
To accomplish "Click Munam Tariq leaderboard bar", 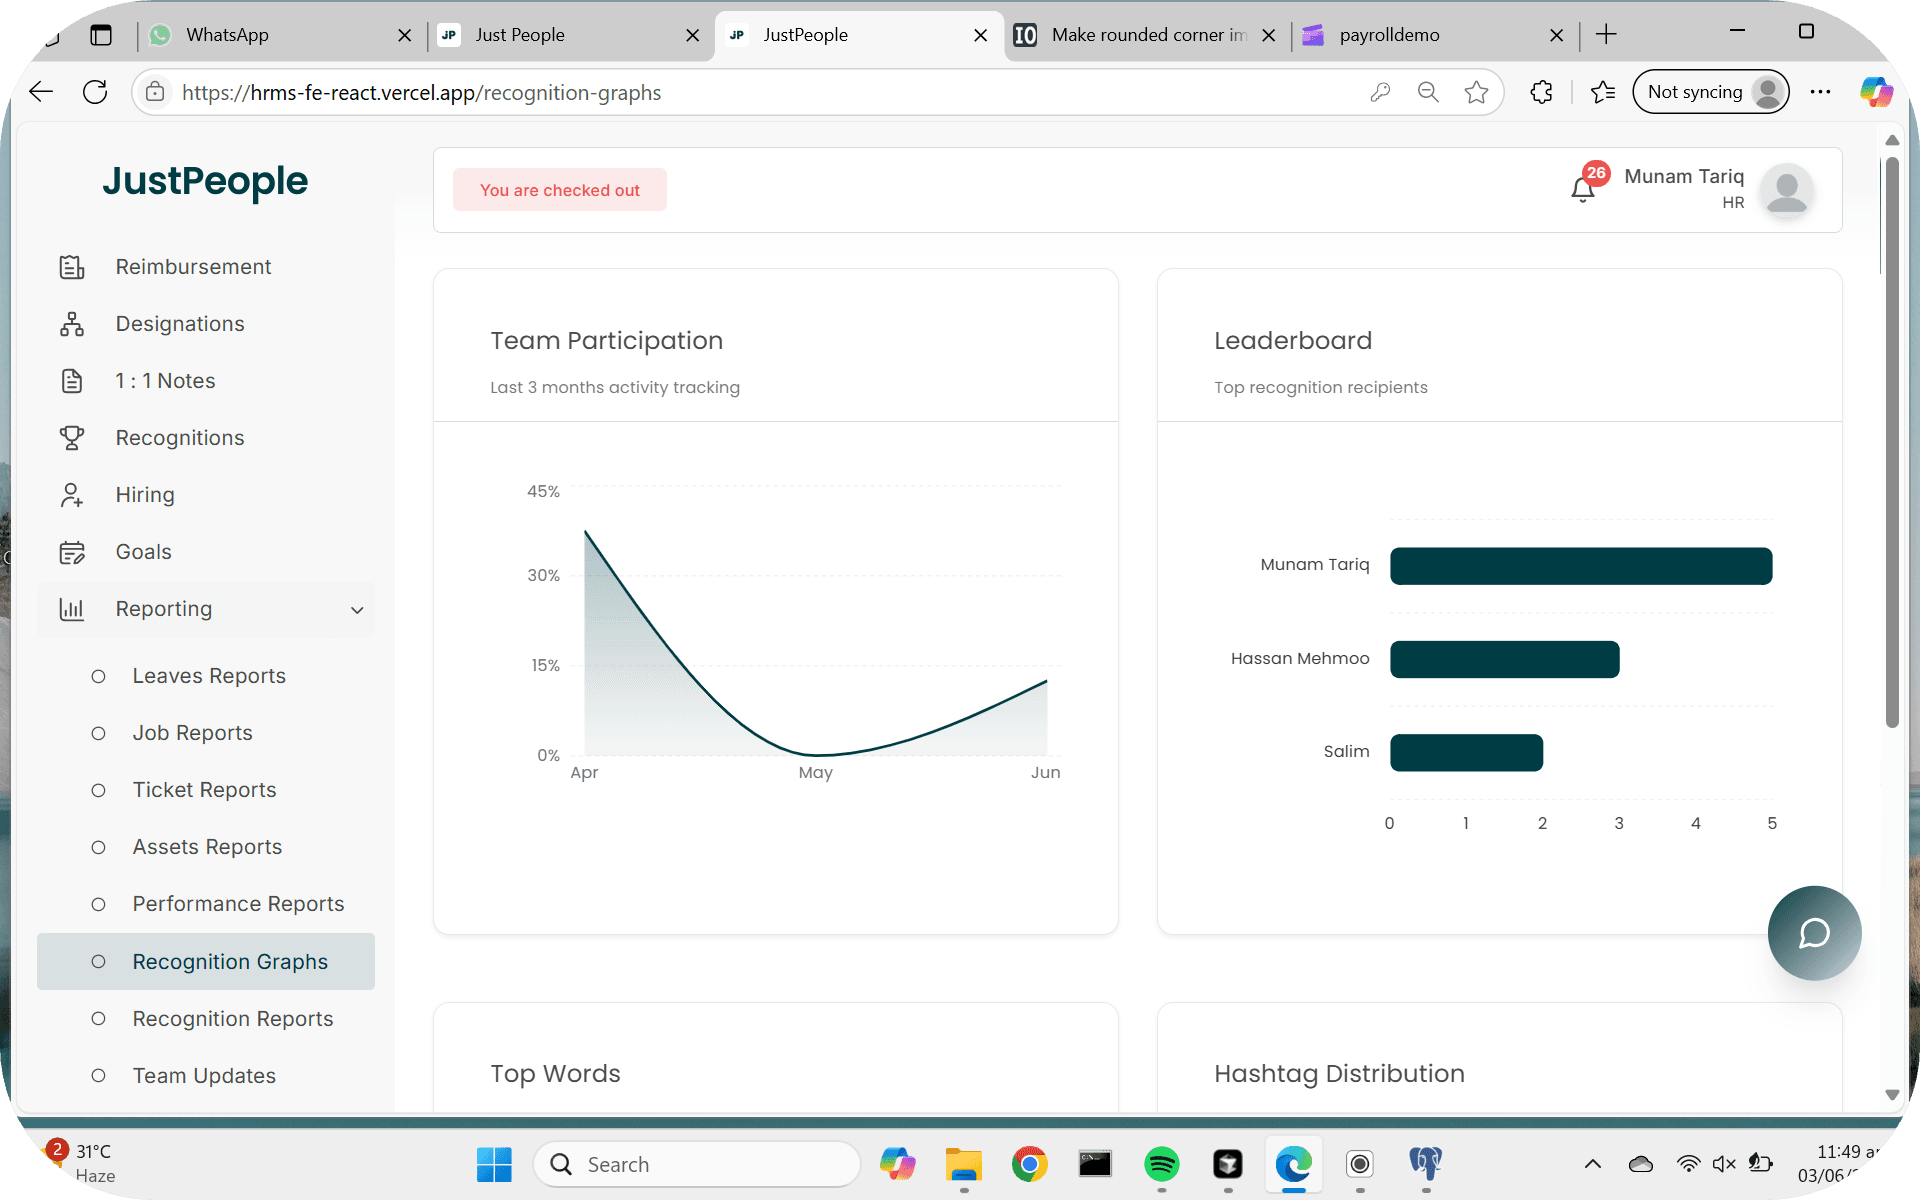I will point(1580,566).
